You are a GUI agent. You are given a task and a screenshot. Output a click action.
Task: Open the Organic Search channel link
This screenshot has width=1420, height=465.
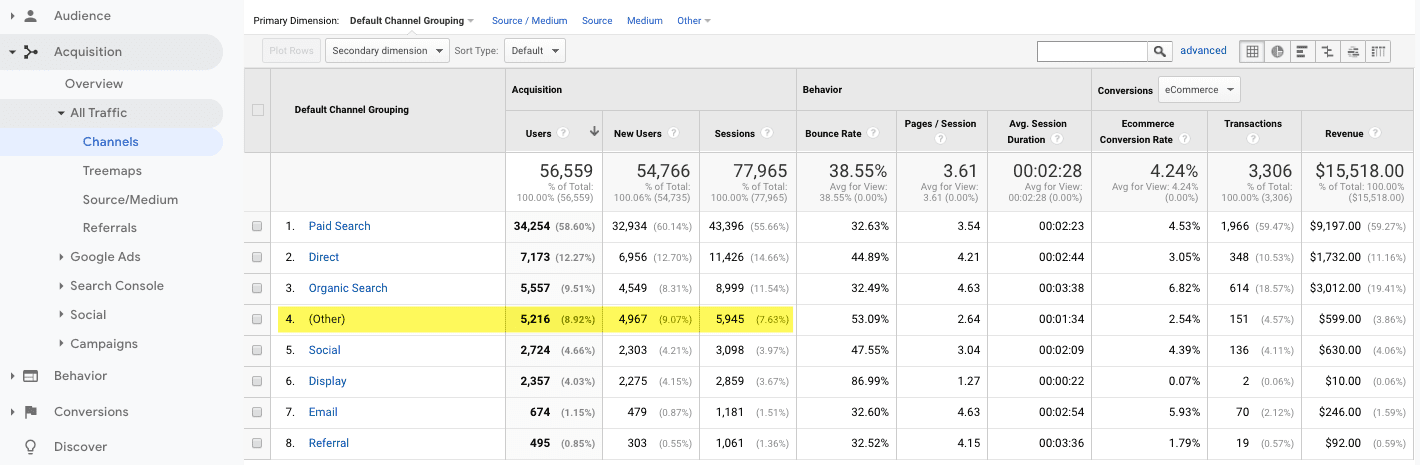click(348, 288)
